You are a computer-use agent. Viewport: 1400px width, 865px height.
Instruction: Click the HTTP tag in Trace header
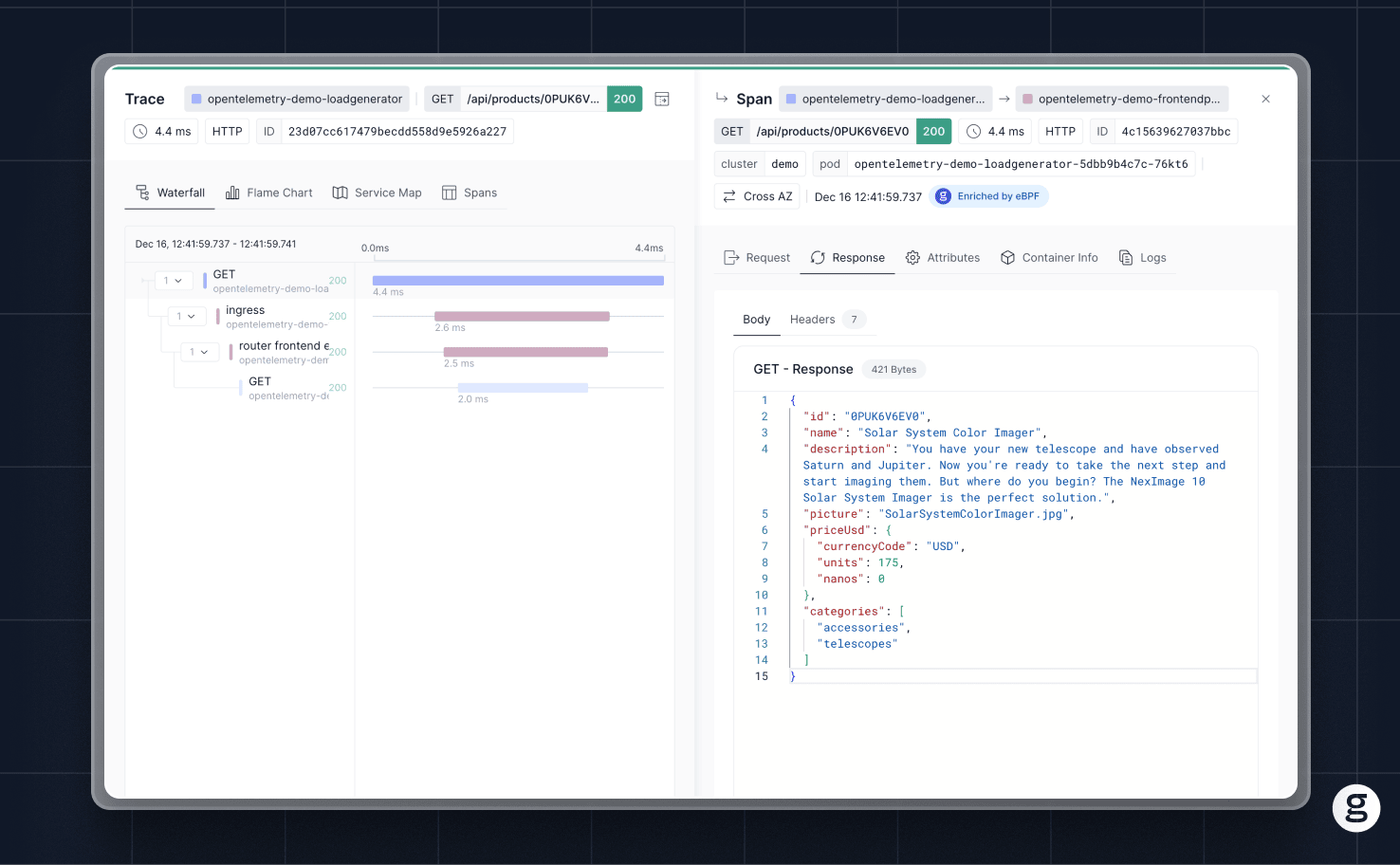228,131
